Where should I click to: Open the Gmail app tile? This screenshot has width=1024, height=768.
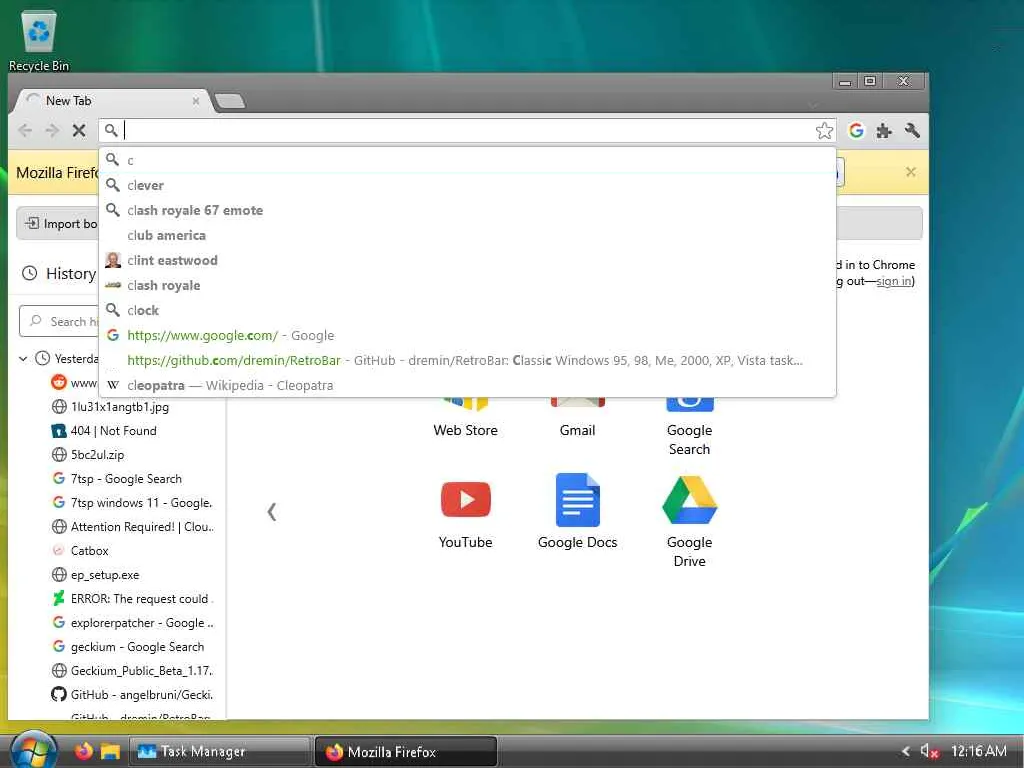577,418
